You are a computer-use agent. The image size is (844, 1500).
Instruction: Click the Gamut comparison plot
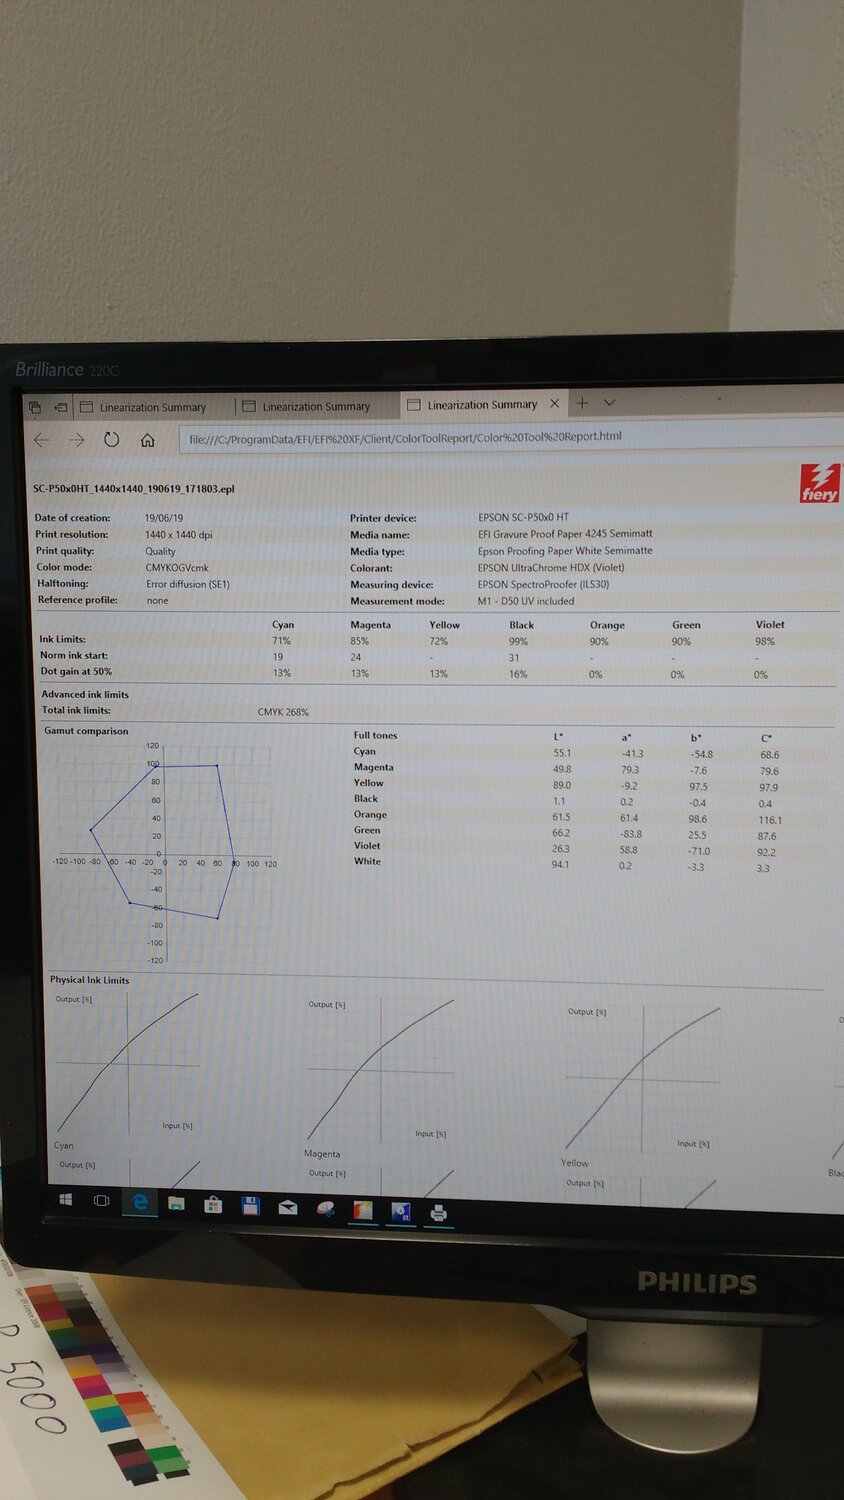point(164,853)
